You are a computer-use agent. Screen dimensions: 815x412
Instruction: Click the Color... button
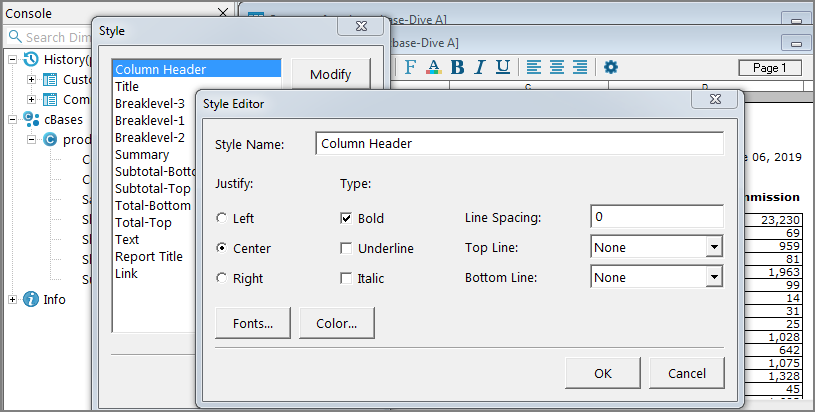[x=337, y=323]
